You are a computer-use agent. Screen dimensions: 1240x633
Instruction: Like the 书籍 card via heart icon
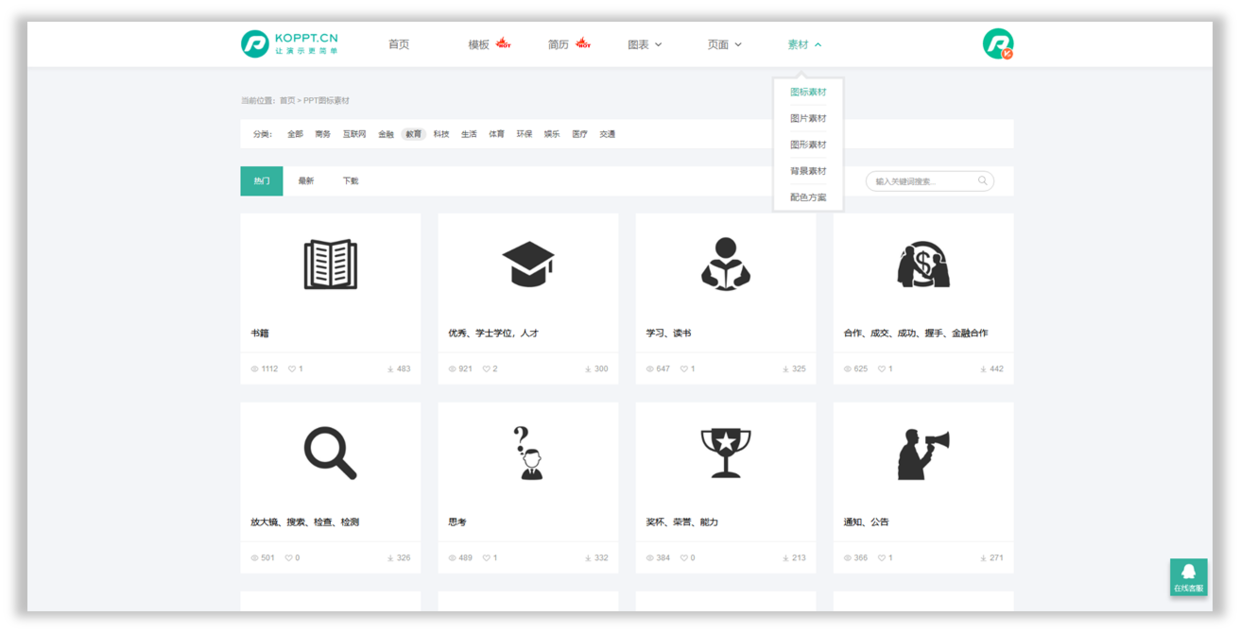pyautogui.click(x=292, y=369)
